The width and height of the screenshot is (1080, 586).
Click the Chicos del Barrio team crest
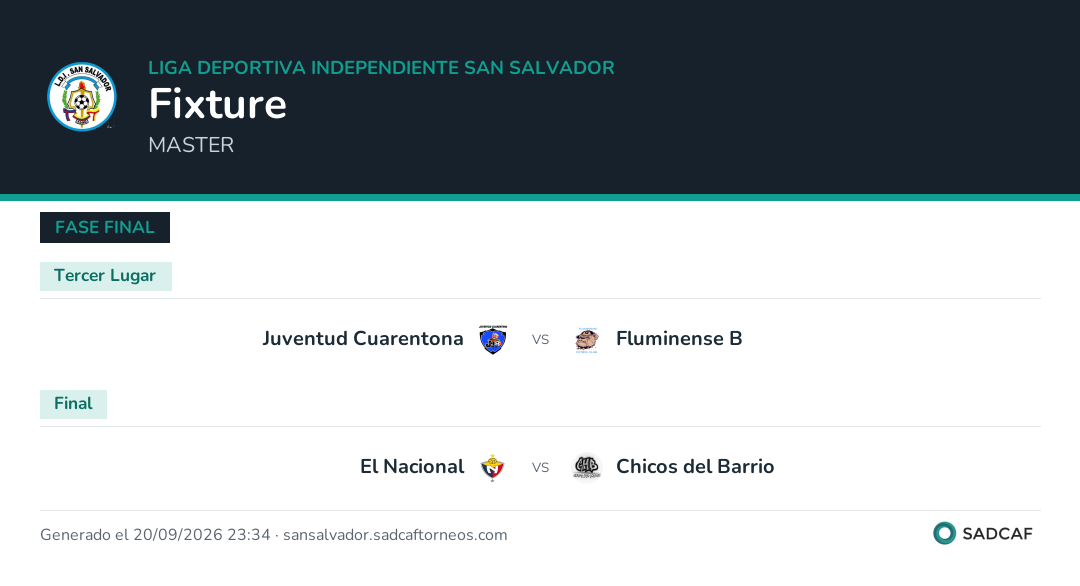587,468
